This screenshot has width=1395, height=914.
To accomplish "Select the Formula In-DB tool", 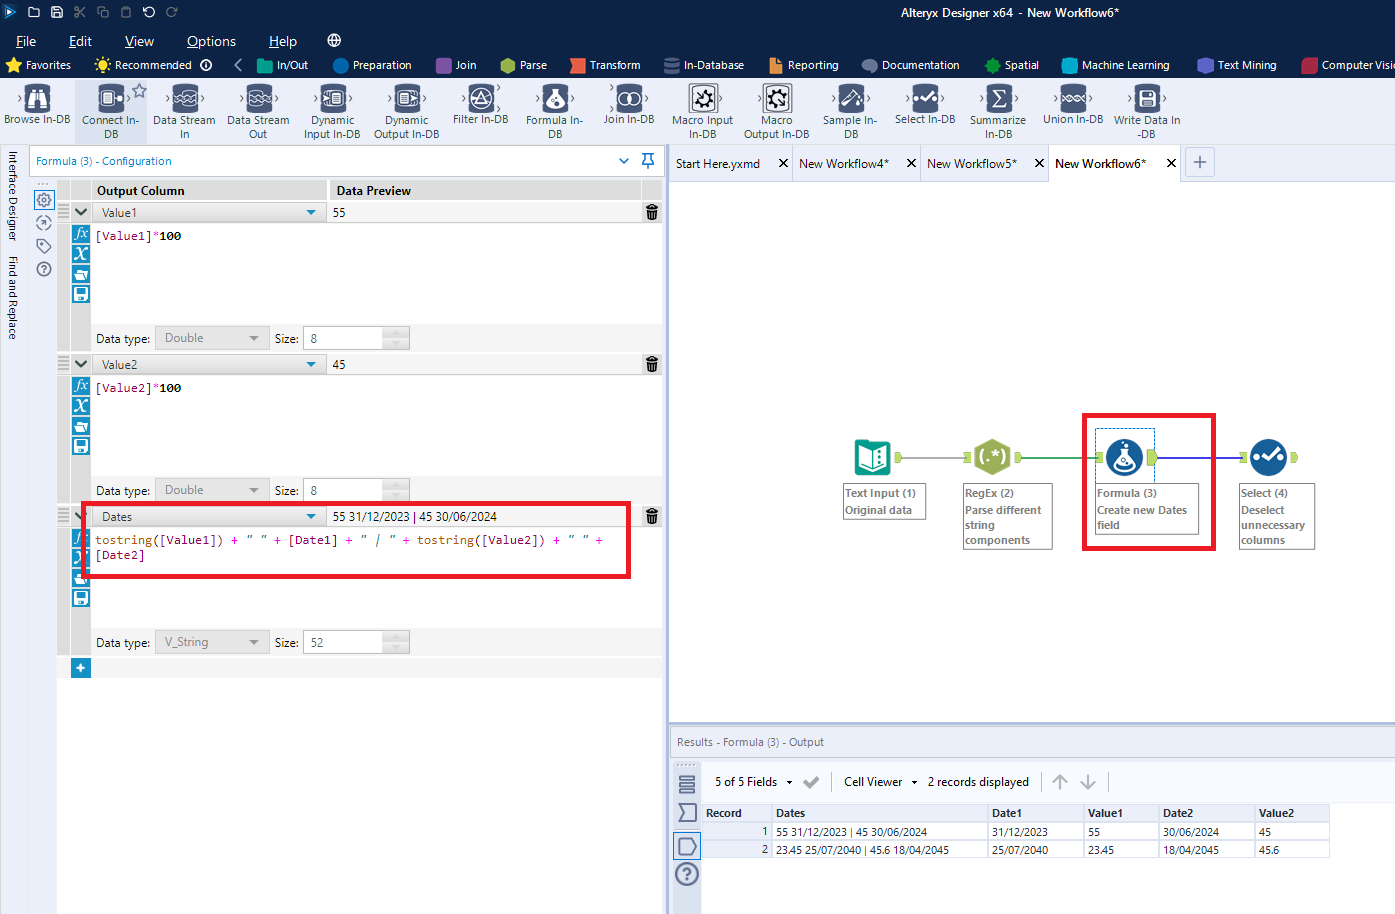I will click(554, 106).
